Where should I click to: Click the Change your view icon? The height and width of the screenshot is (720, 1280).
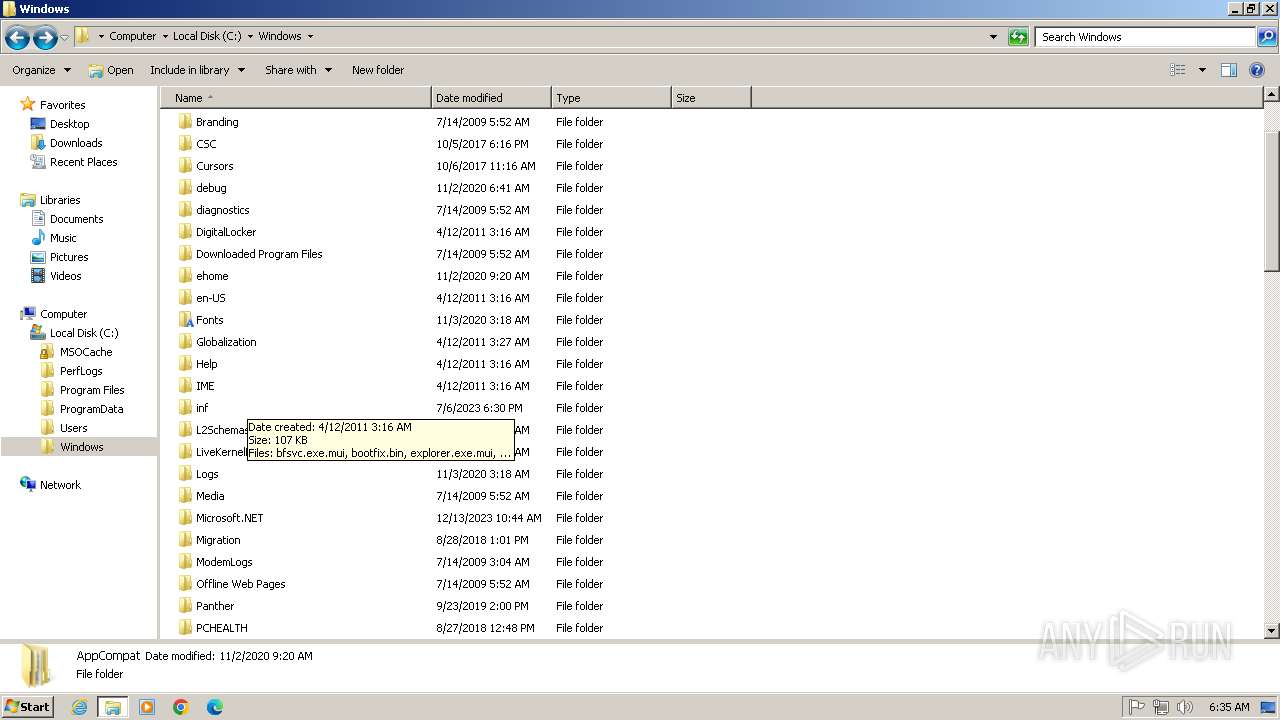(1178, 70)
